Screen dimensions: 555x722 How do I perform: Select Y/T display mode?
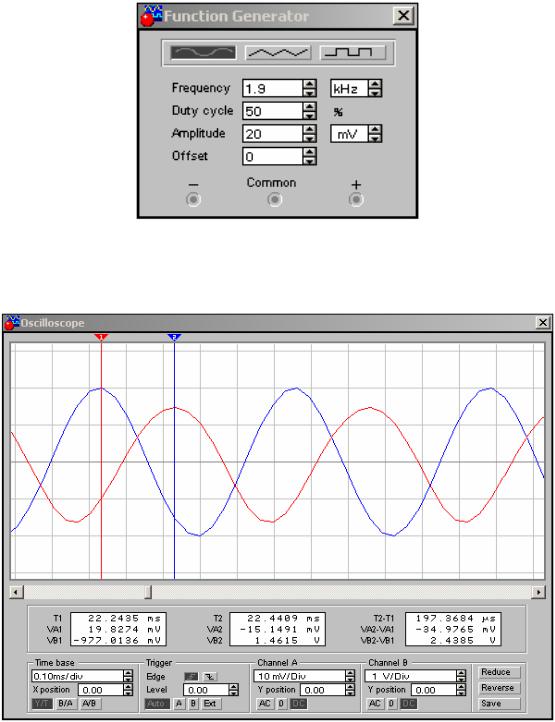[x=42, y=704]
